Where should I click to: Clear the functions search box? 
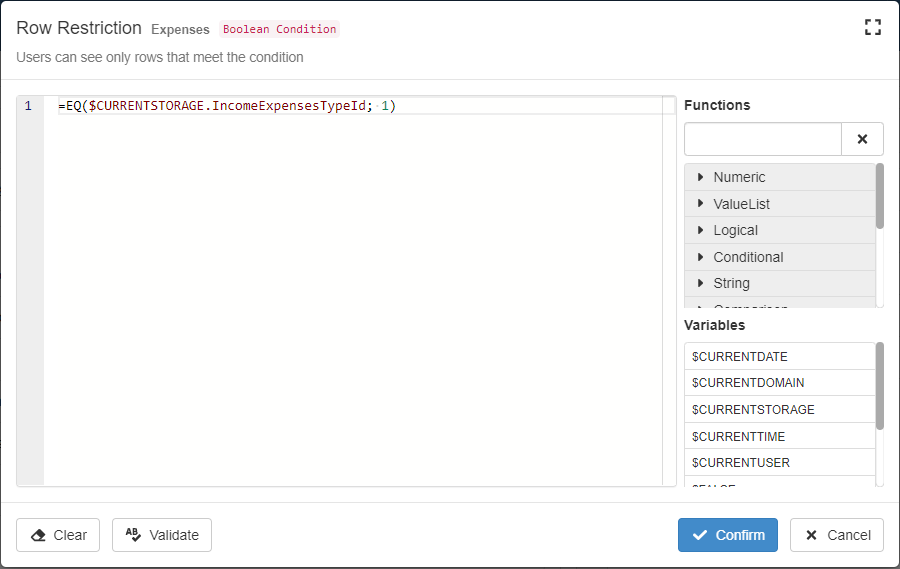[x=862, y=139]
